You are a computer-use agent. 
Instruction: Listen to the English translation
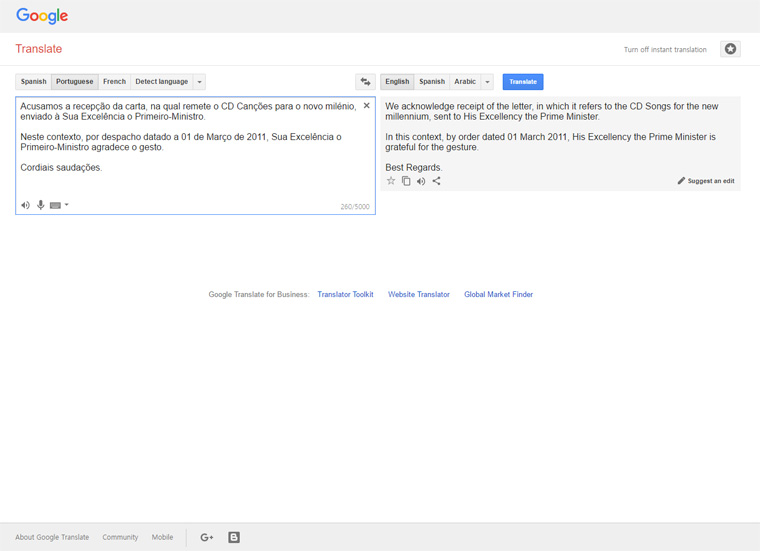point(421,181)
